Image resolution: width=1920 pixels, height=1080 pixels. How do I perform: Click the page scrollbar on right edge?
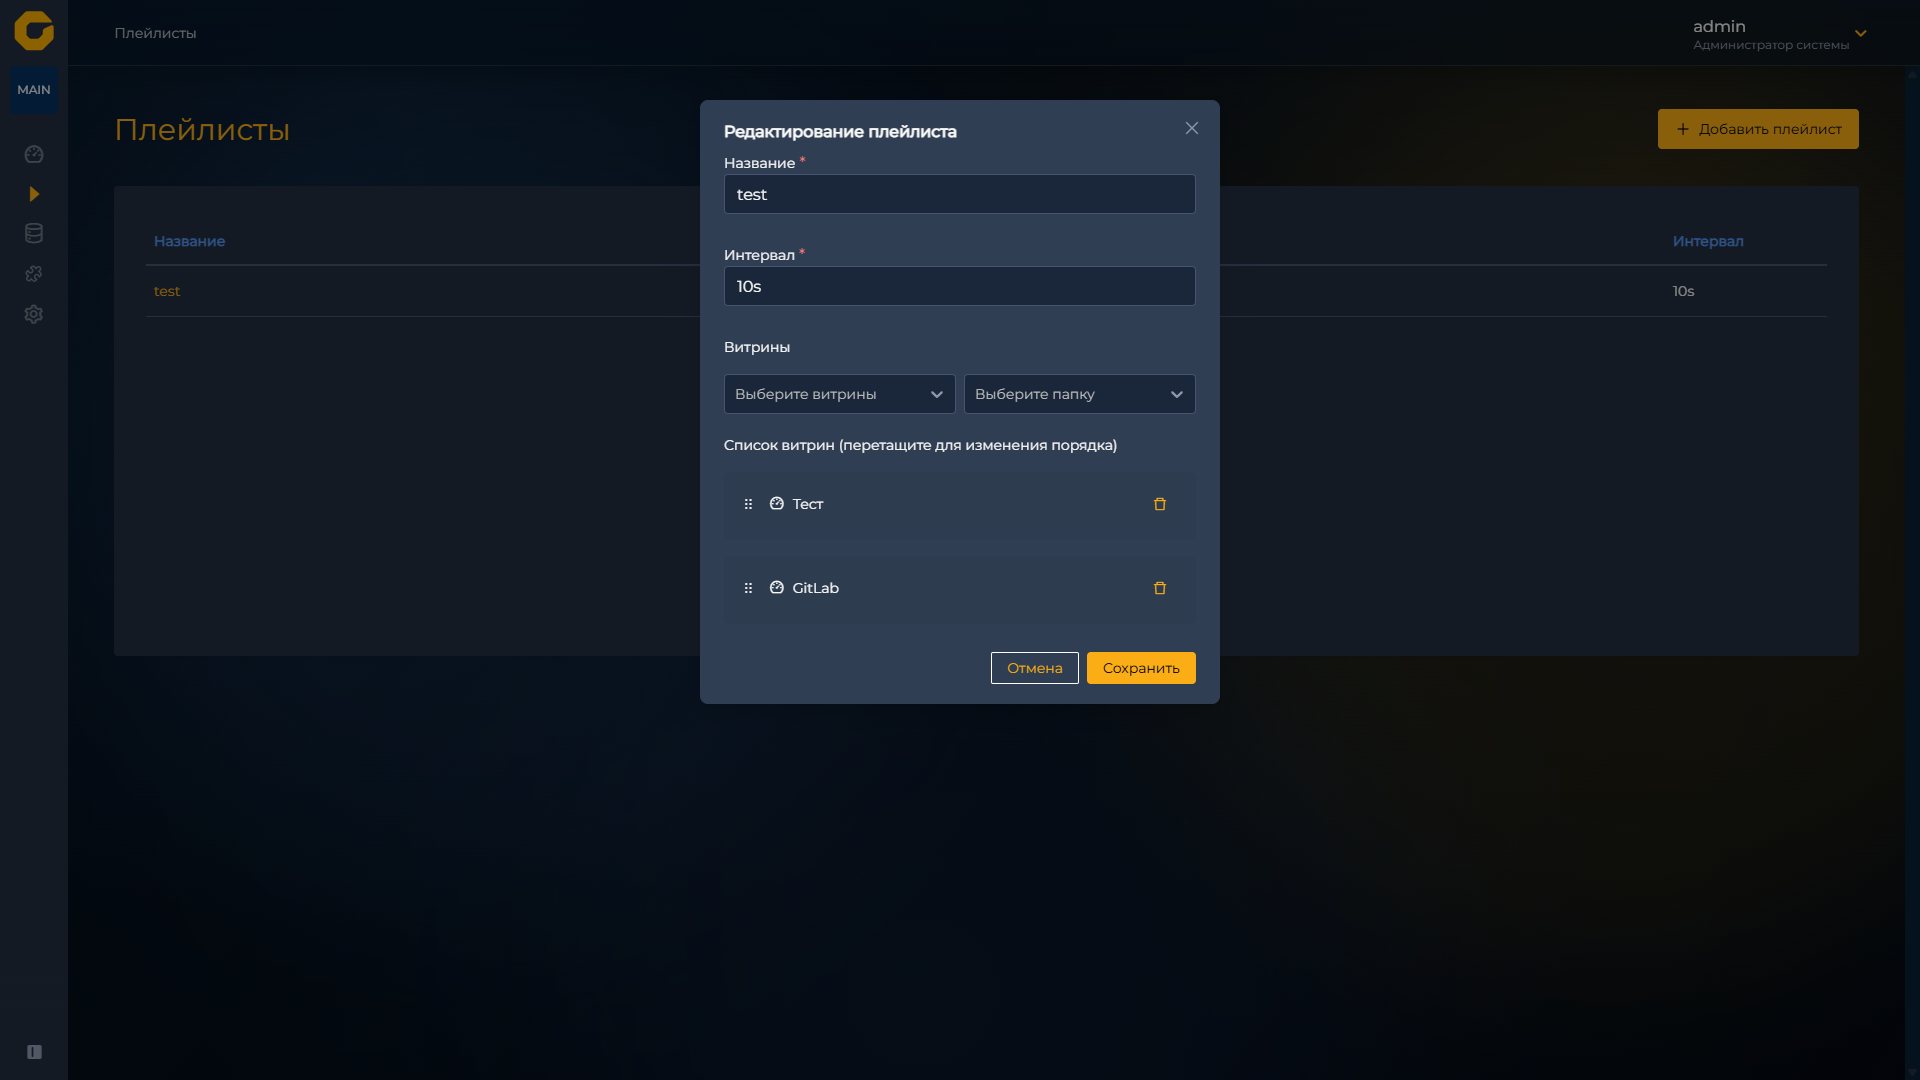point(1912,572)
